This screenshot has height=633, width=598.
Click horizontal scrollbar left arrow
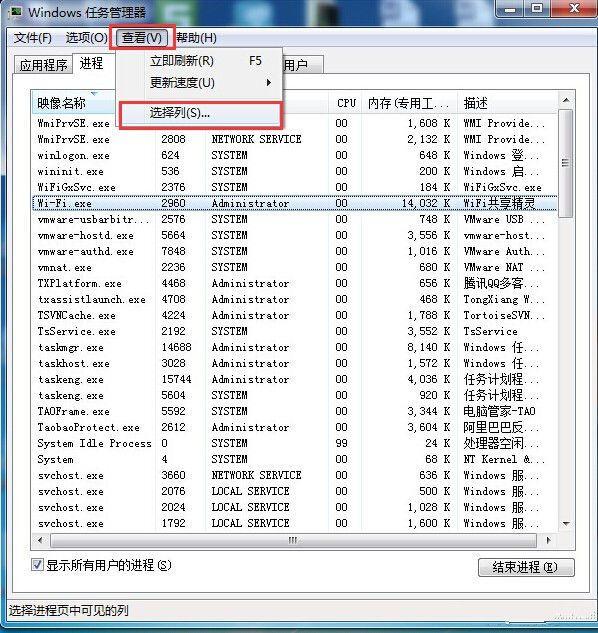[40, 540]
